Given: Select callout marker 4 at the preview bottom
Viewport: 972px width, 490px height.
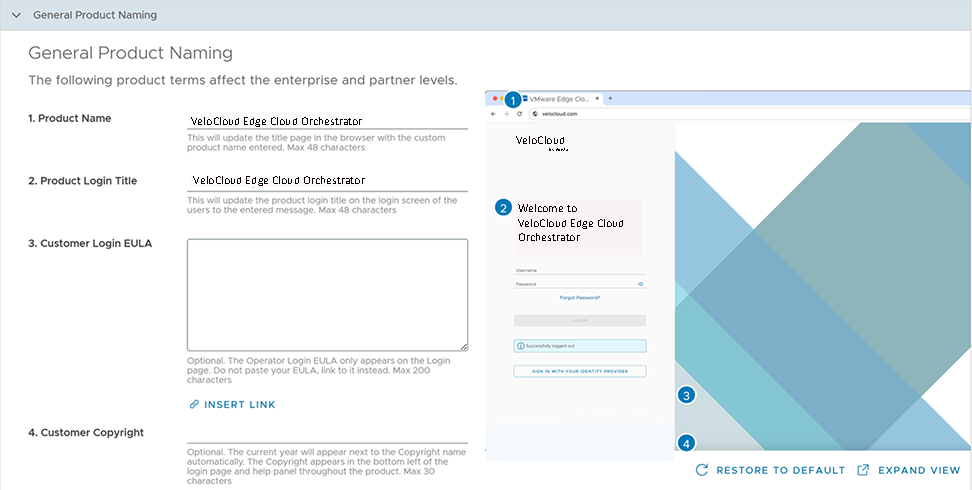Looking at the screenshot, I should tap(686, 443).
